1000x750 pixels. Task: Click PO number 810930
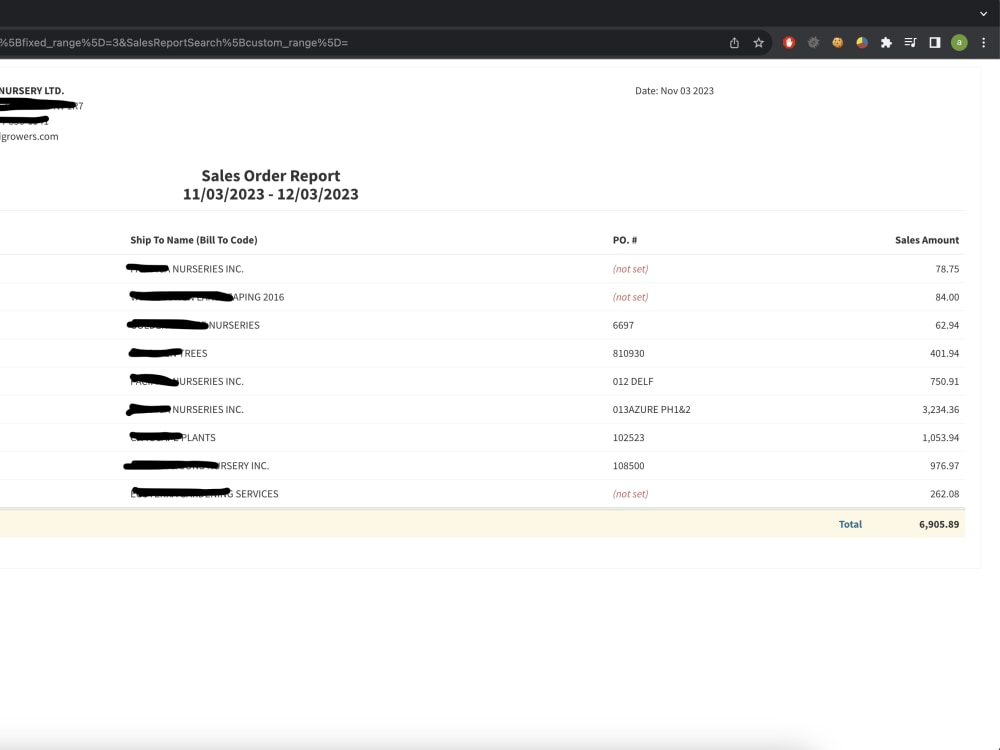coord(628,353)
